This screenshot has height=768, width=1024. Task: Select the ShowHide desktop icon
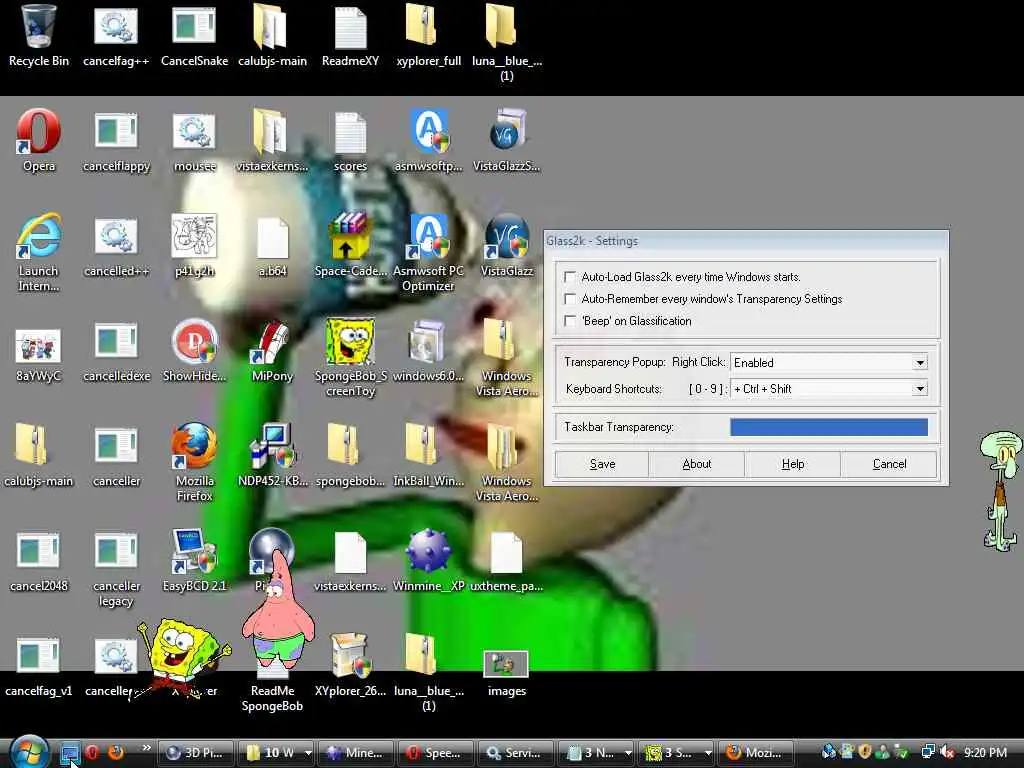pyautogui.click(x=194, y=351)
